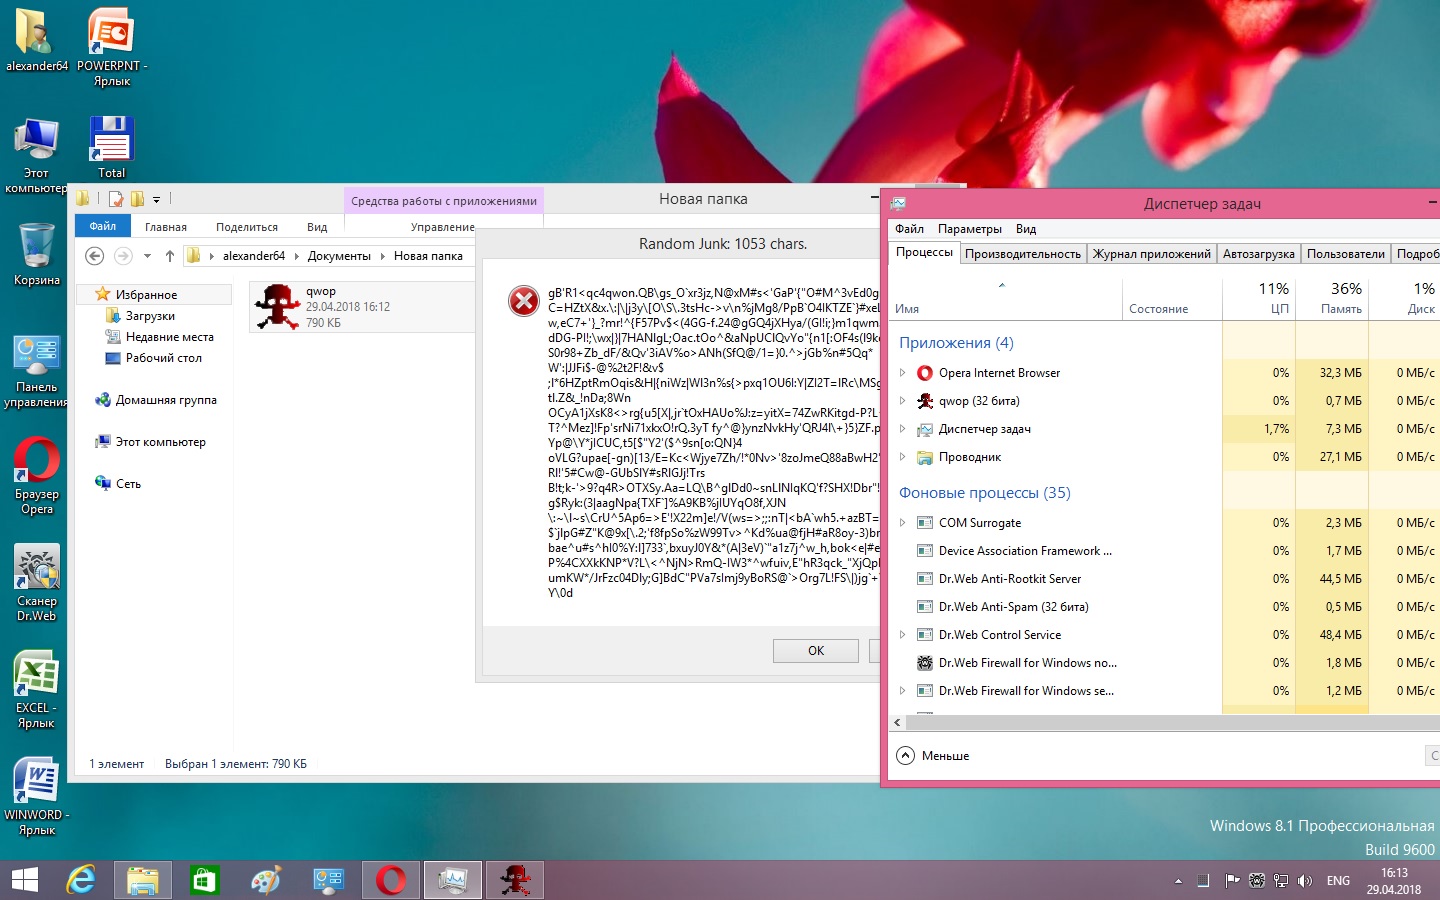Open Параметры menu in Task Manager
Image resolution: width=1440 pixels, height=900 pixels.
(969, 229)
